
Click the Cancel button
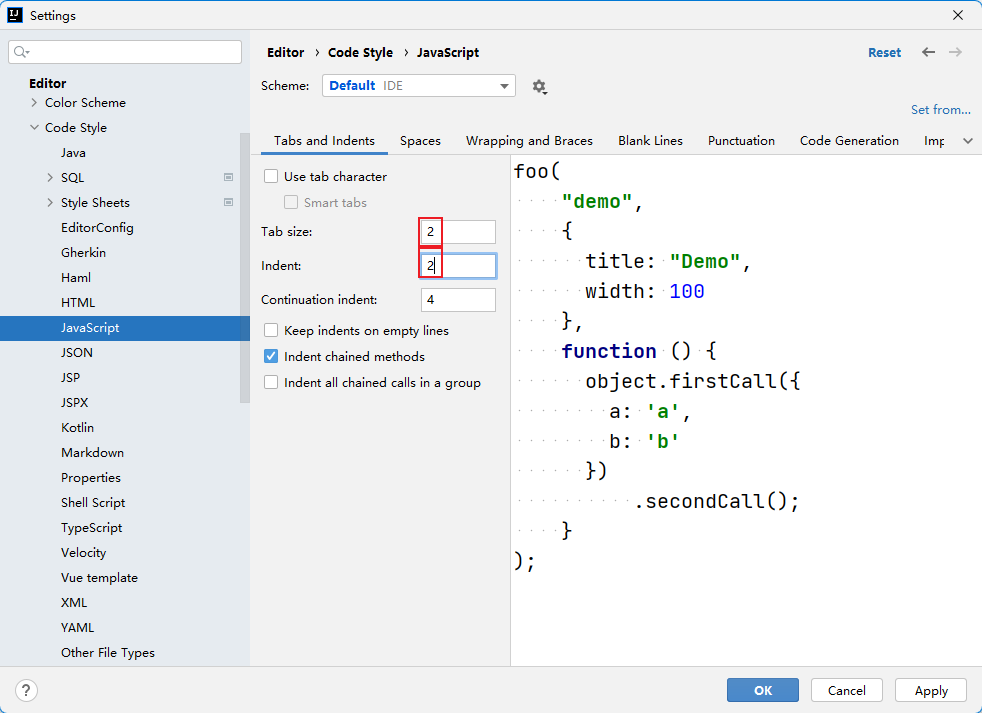847,690
